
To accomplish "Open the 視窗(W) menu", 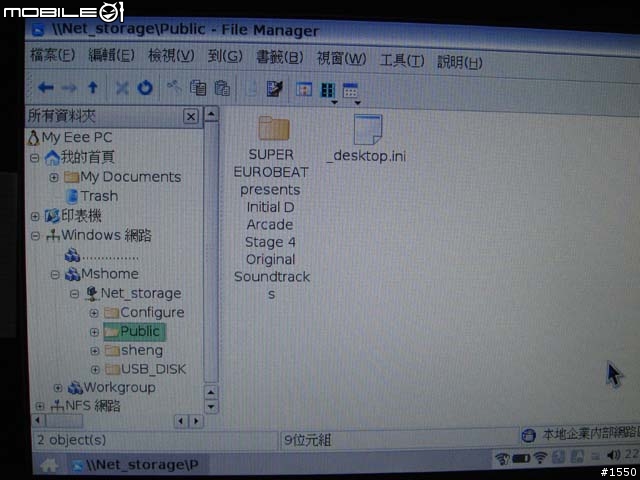I will [x=342, y=59].
